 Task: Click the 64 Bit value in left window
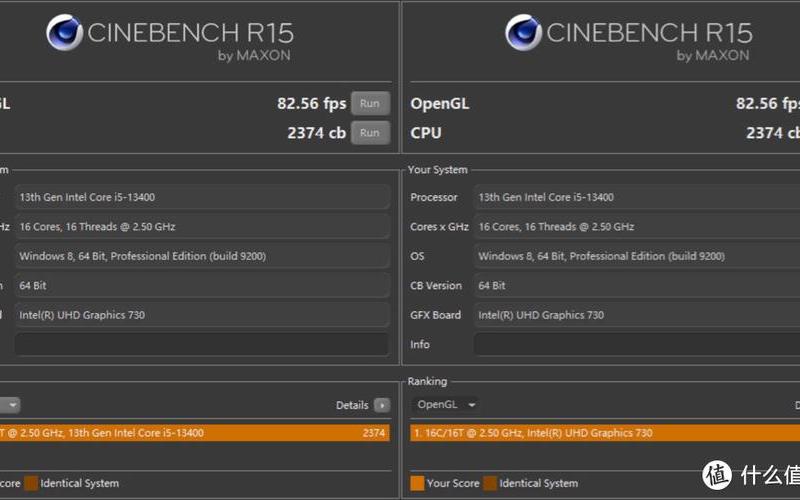point(202,286)
